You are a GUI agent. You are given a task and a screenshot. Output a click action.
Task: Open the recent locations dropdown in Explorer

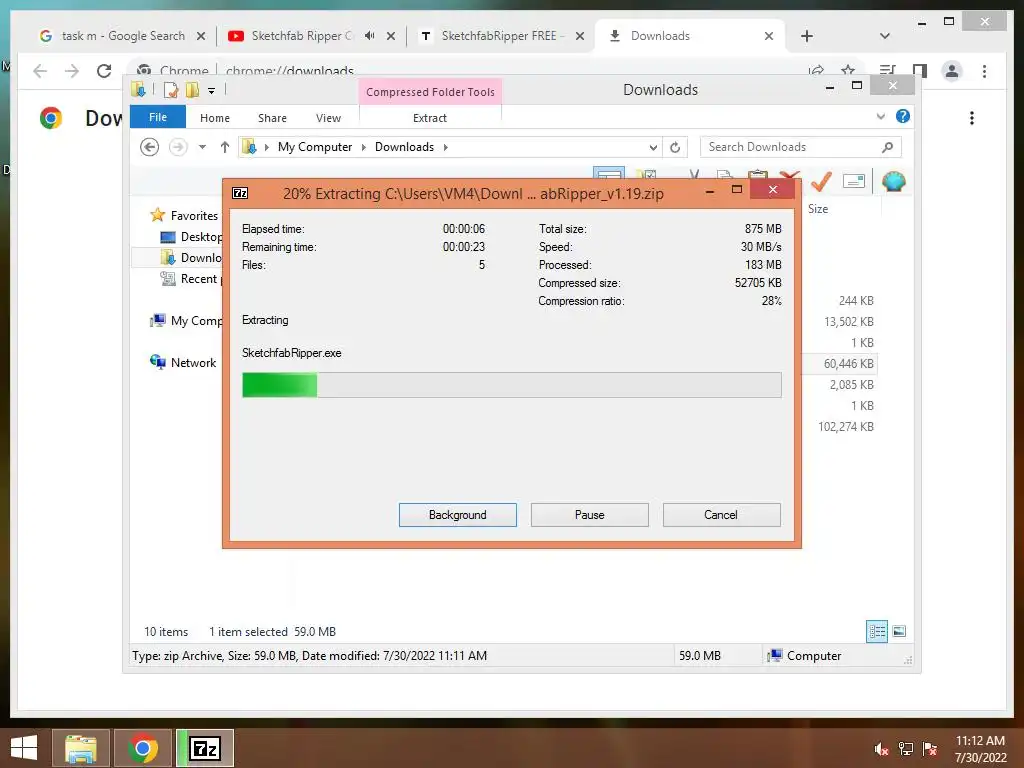(202, 147)
